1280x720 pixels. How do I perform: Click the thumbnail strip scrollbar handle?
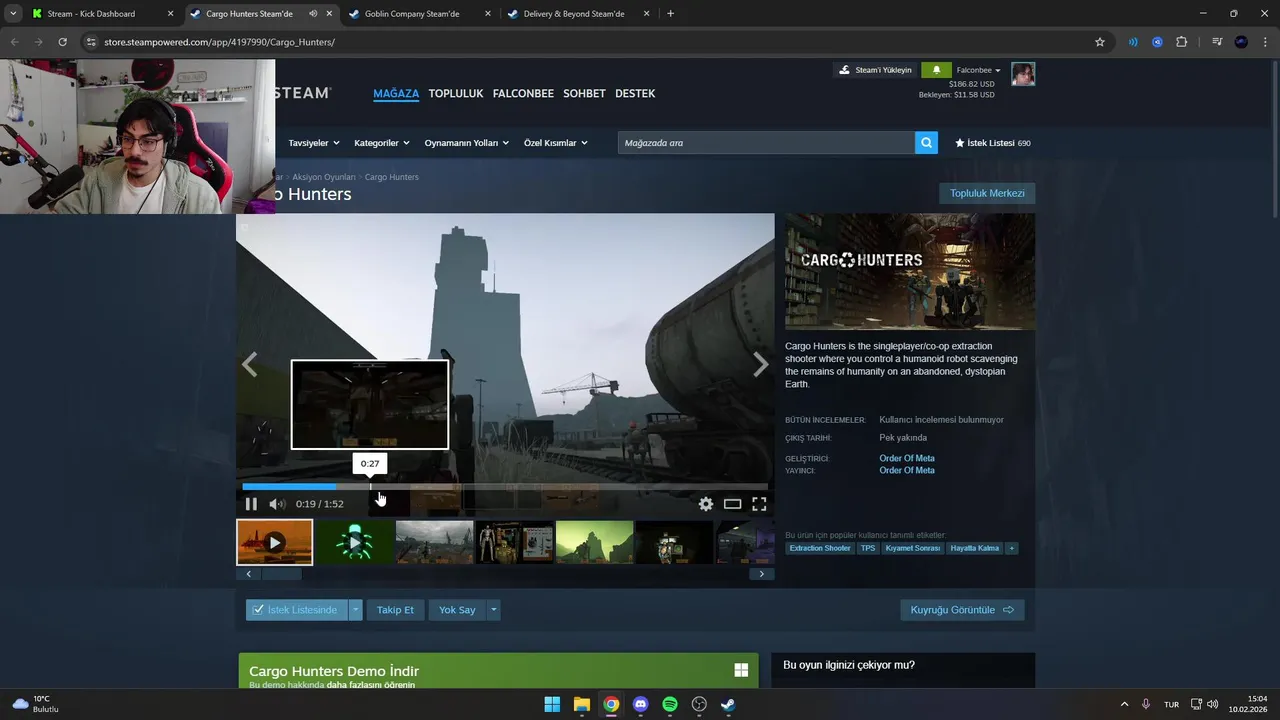281,574
